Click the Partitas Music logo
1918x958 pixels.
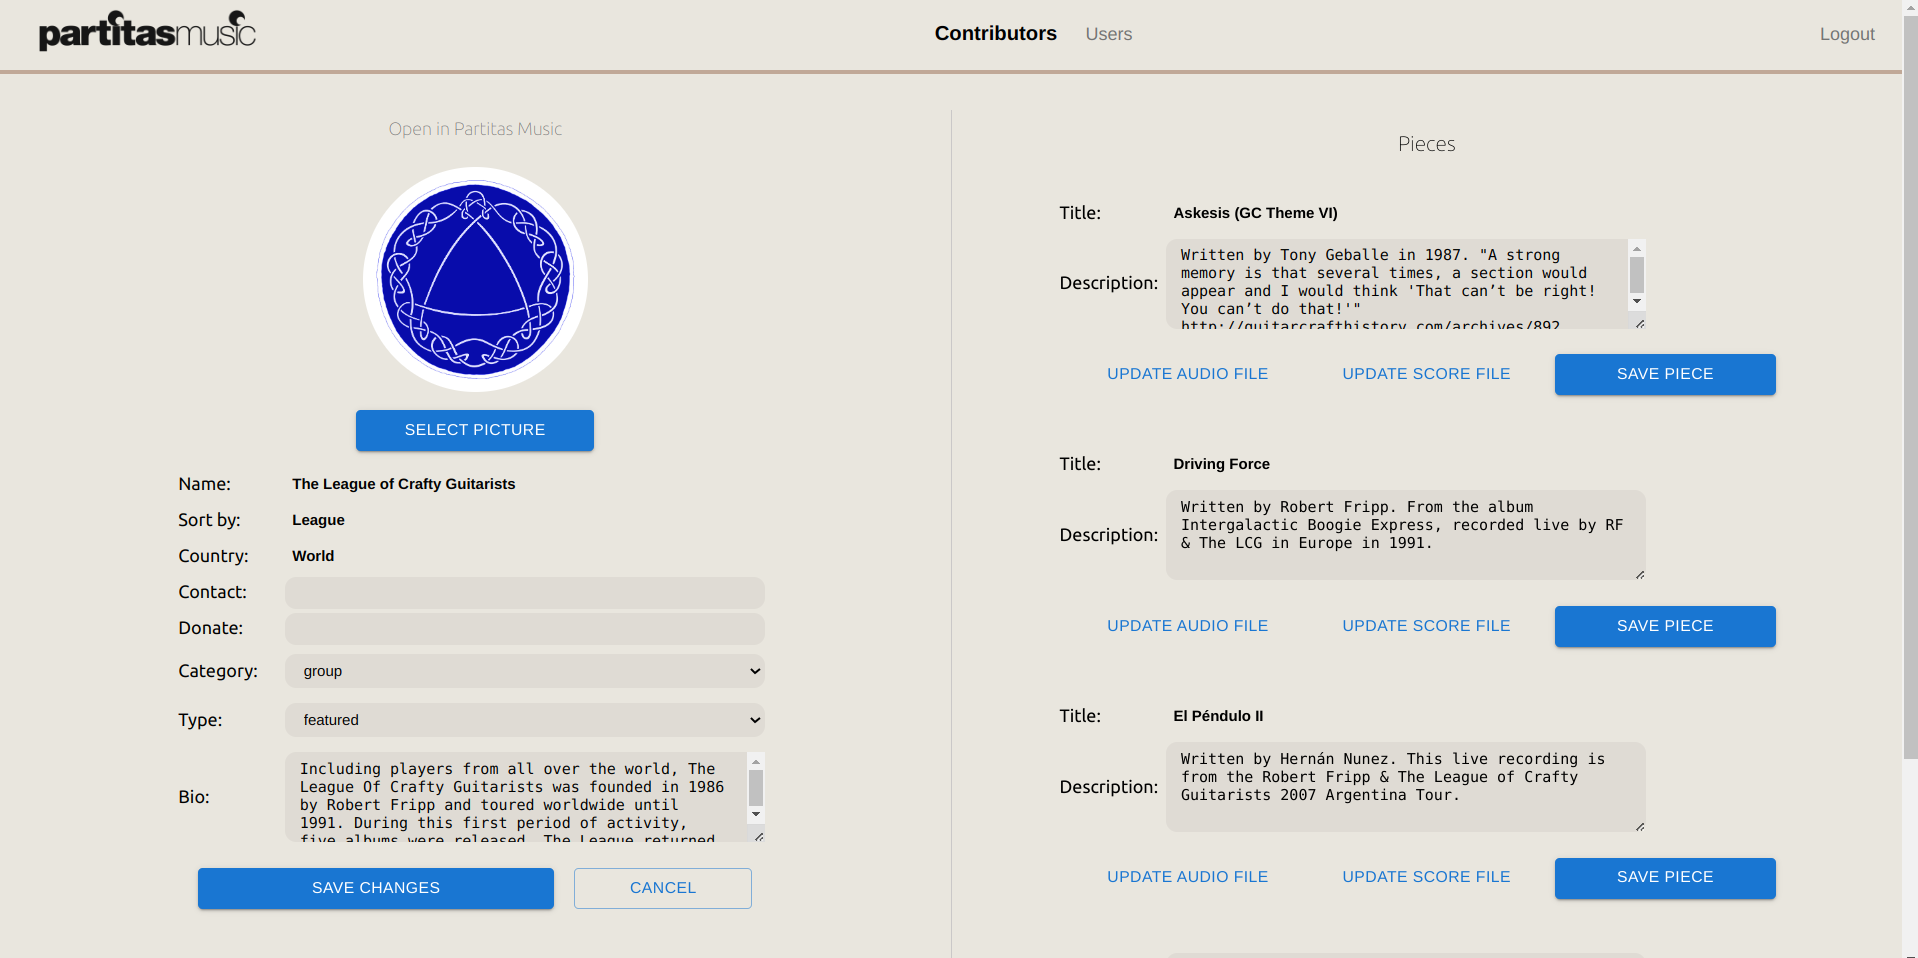[147, 31]
